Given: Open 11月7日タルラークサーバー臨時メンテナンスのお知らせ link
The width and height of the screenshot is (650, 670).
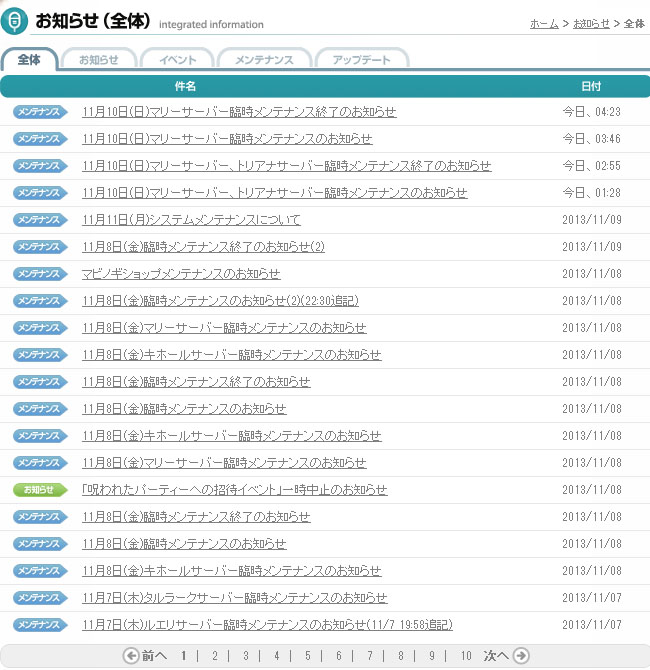Looking at the screenshot, I should (x=235, y=598).
